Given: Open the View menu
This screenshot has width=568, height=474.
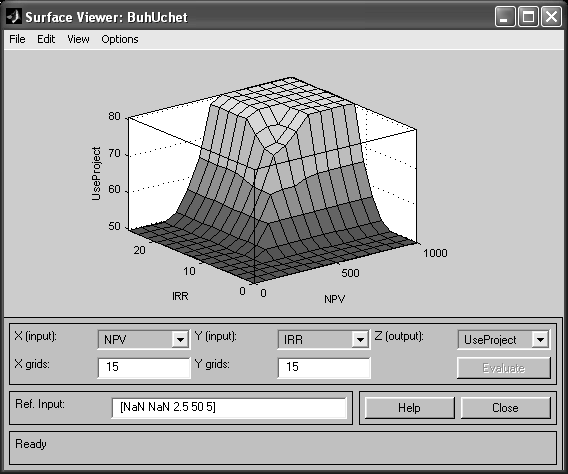Looking at the screenshot, I should click(78, 39).
